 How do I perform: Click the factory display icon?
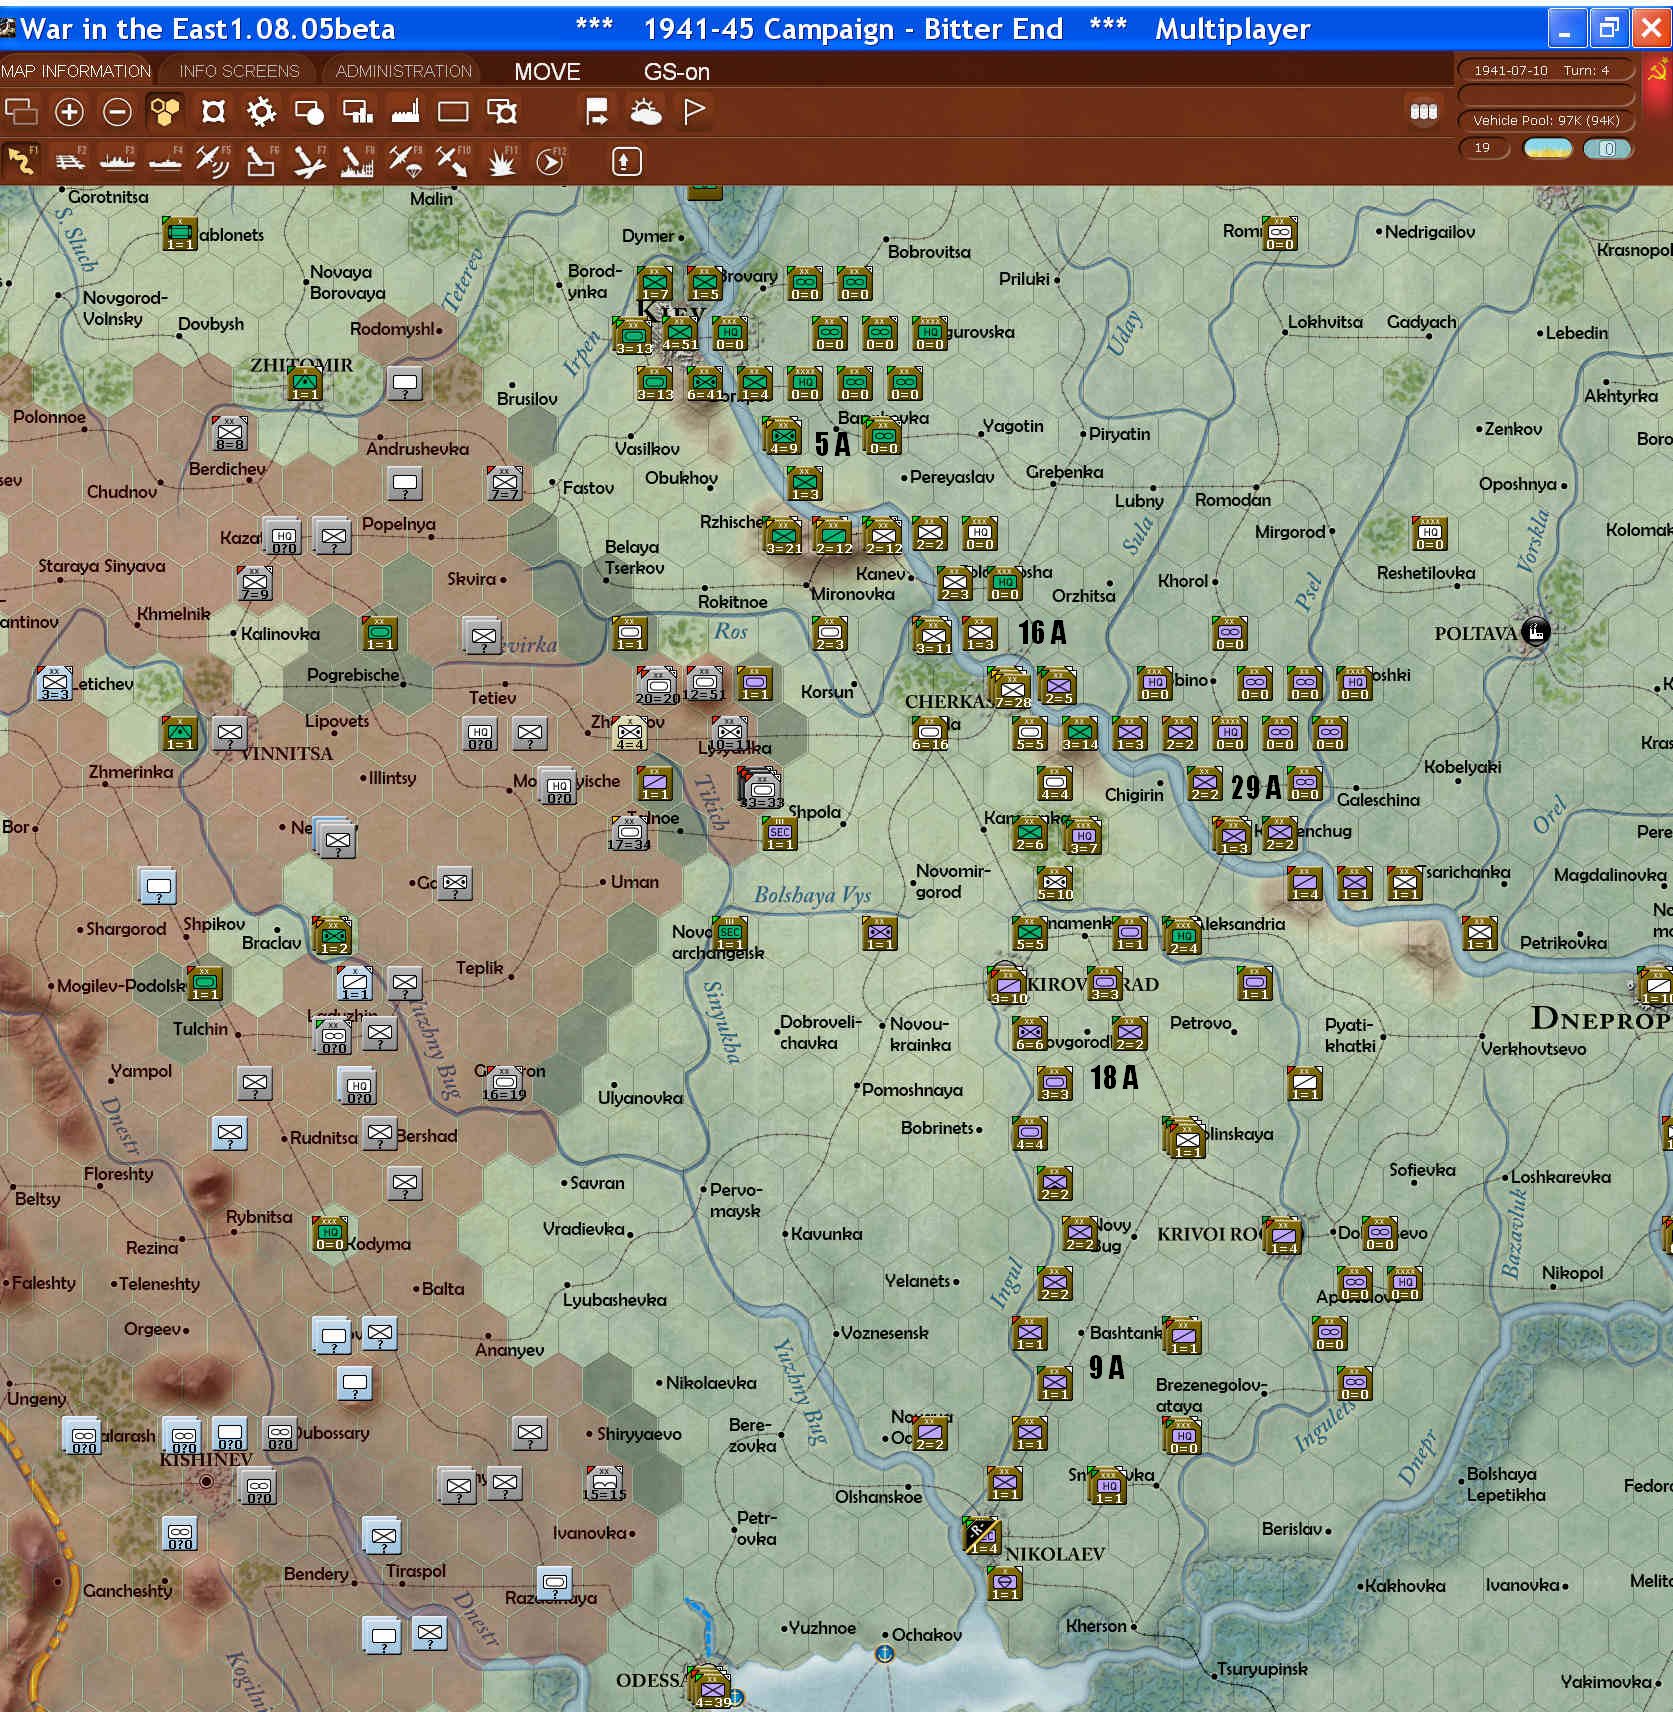click(x=405, y=112)
